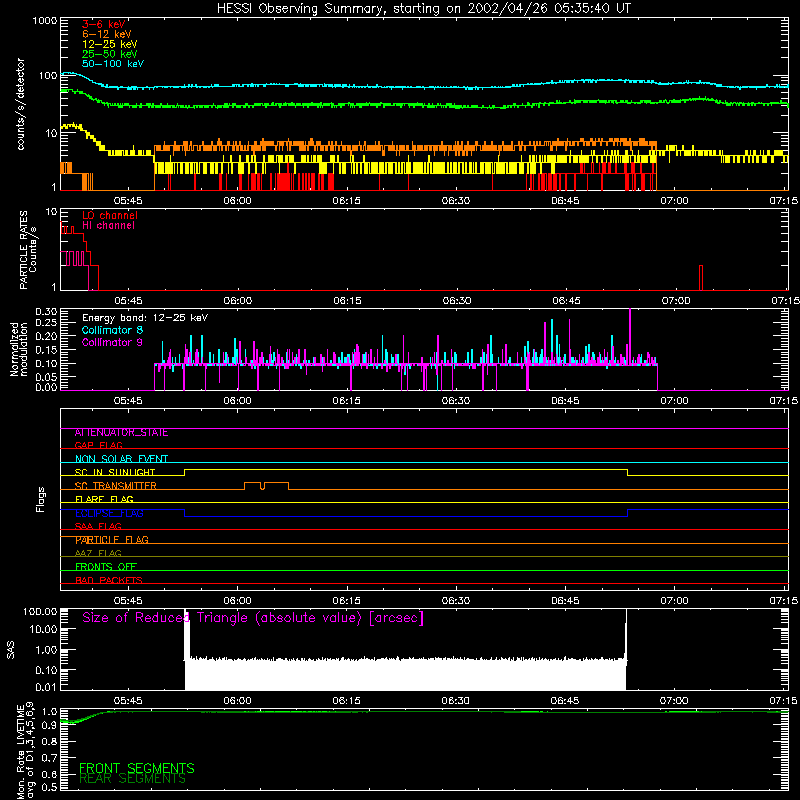This screenshot has height=800, width=800.
Task: Select the Collimator 8 legend entry
Action: click(112, 330)
